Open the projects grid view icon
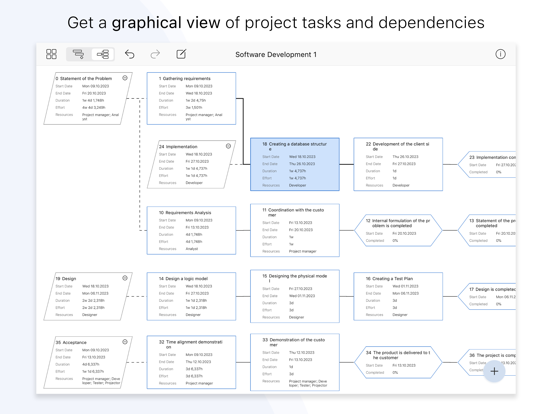This screenshot has width=552, height=414. pyautogui.click(x=51, y=54)
